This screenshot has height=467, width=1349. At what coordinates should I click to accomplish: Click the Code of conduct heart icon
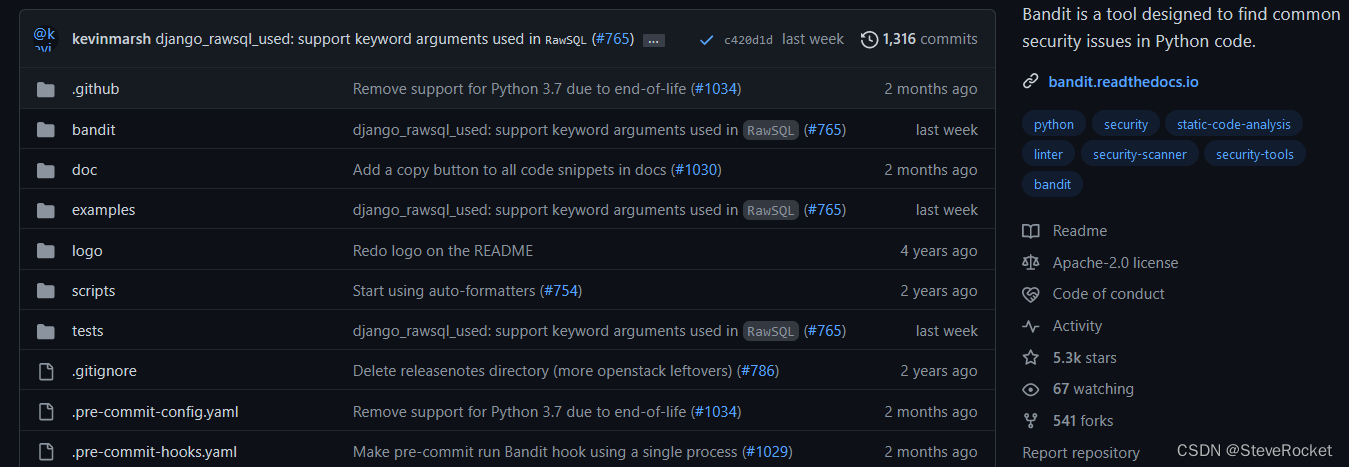point(1031,294)
